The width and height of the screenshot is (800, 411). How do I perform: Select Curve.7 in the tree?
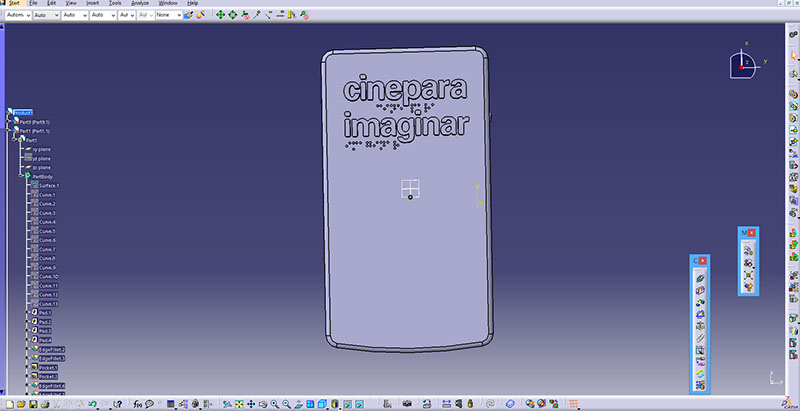pos(47,249)
